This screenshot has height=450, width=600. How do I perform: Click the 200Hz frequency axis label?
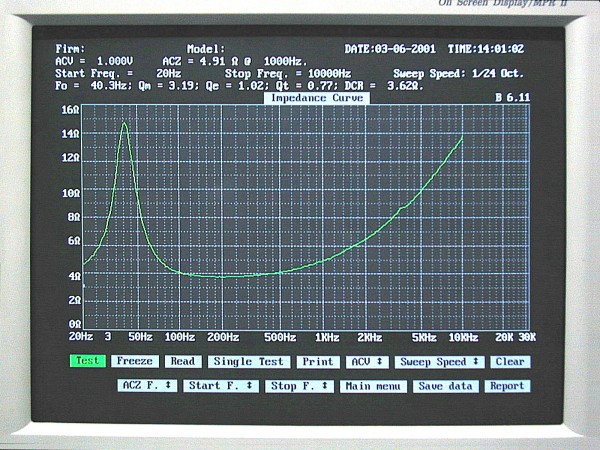[223, 338]
